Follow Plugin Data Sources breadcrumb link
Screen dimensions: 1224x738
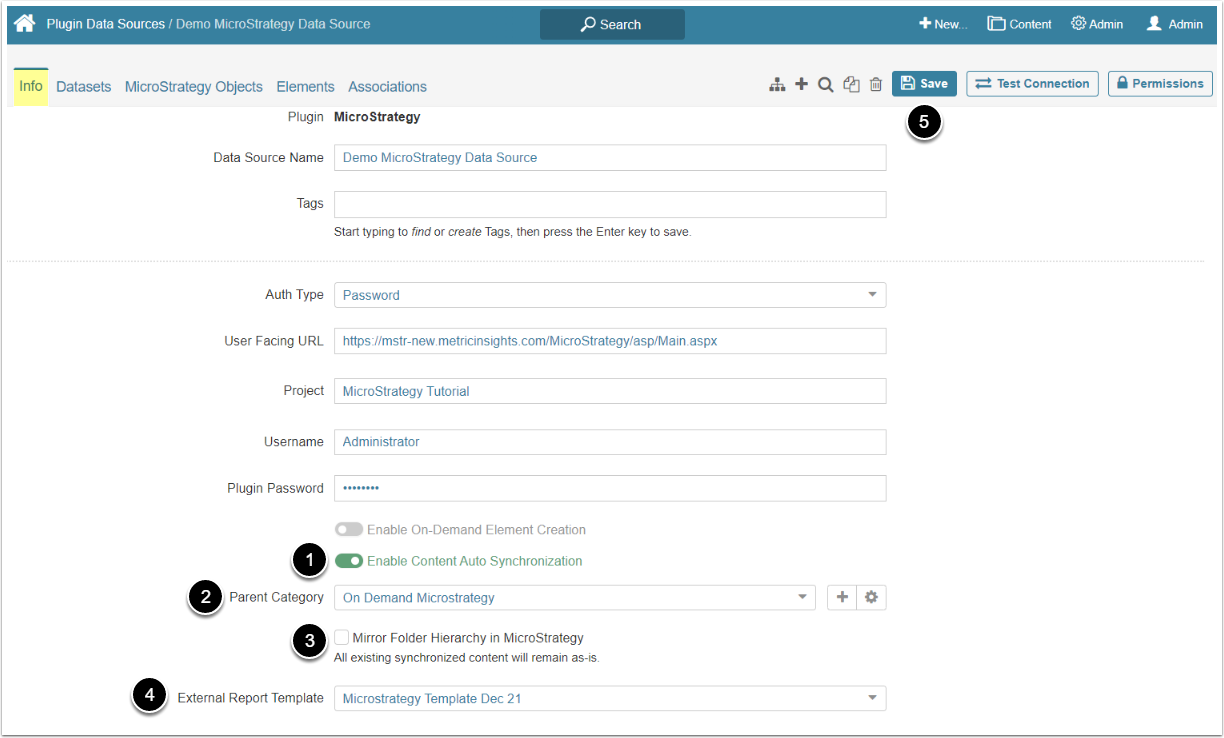[x=106, y=24]
